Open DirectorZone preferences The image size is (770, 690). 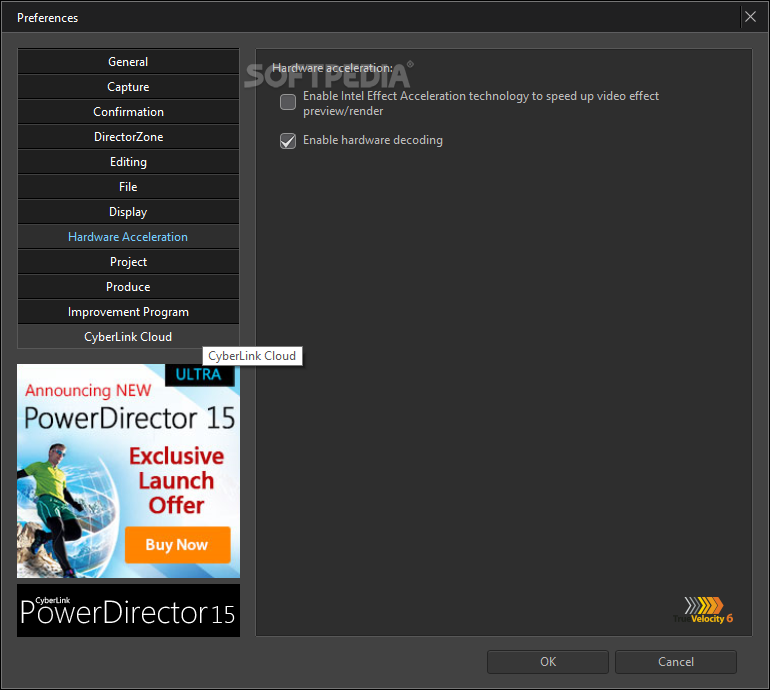coord(128,137)
